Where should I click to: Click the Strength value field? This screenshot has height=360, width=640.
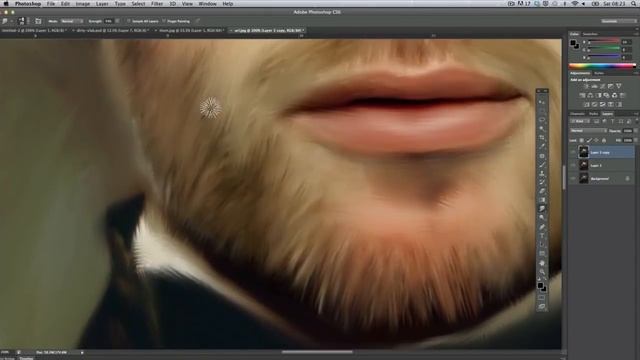[108, 21]
